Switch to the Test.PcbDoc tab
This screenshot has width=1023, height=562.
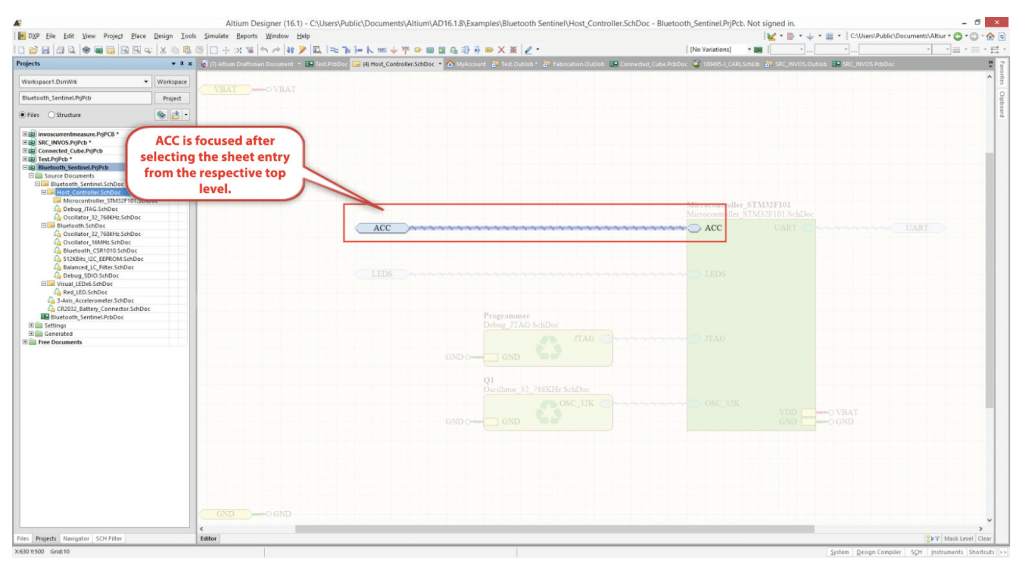(327, 64)
